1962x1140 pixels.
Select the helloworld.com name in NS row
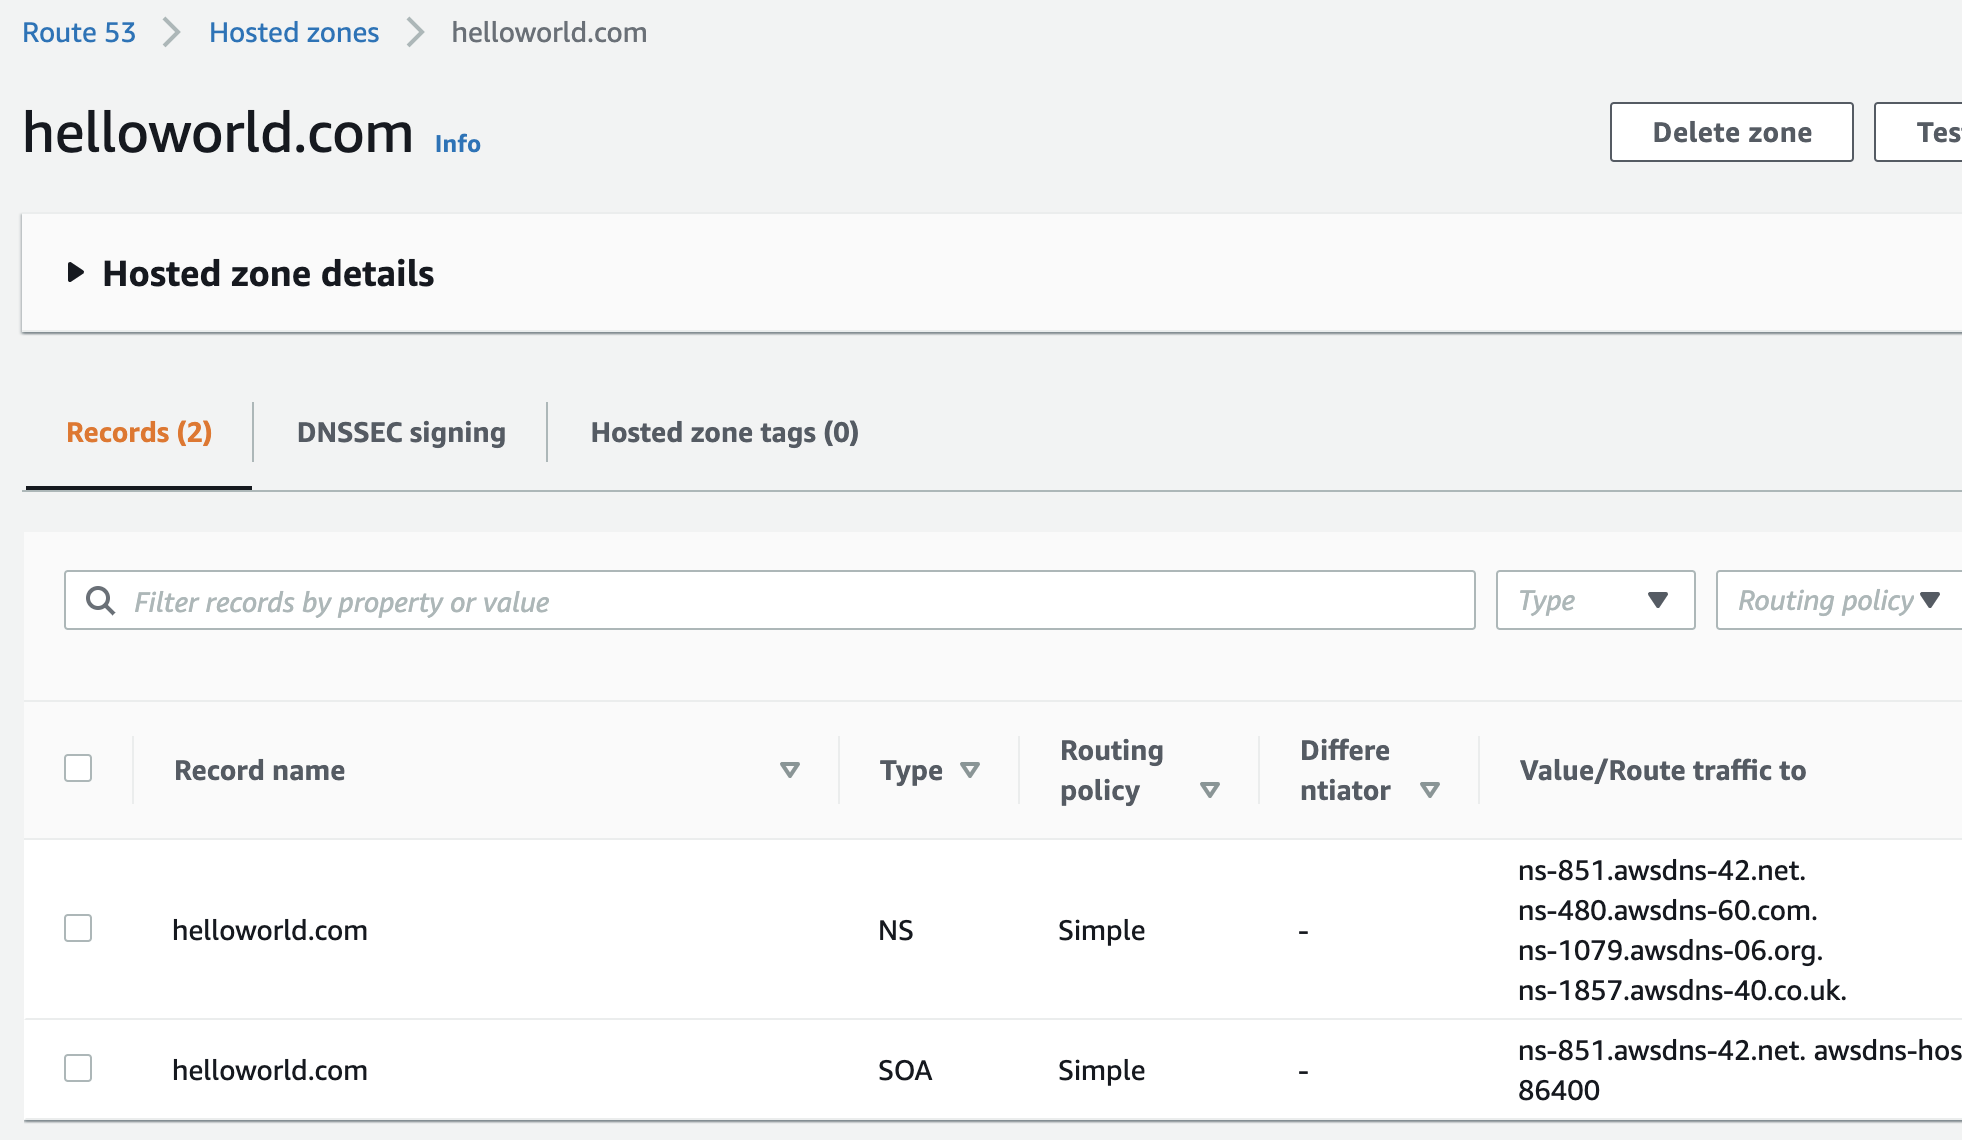pyautogui.click(x=270, y=930)
